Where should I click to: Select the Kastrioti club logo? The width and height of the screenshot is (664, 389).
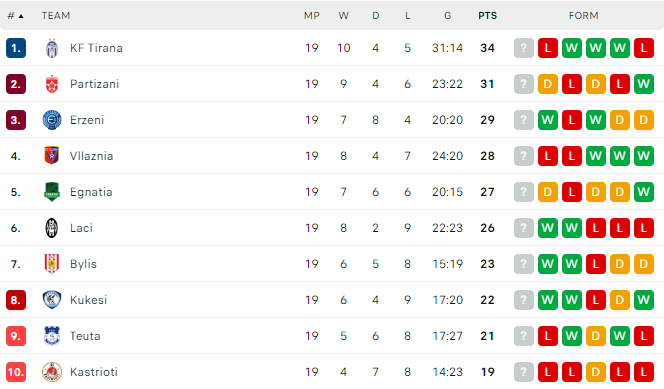point(52,372)
